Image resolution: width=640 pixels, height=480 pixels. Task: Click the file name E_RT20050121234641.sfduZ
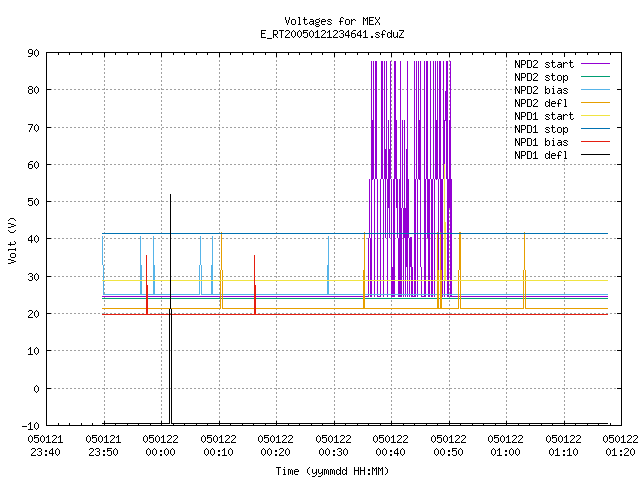pyautogui.click(x=332, y=34)
